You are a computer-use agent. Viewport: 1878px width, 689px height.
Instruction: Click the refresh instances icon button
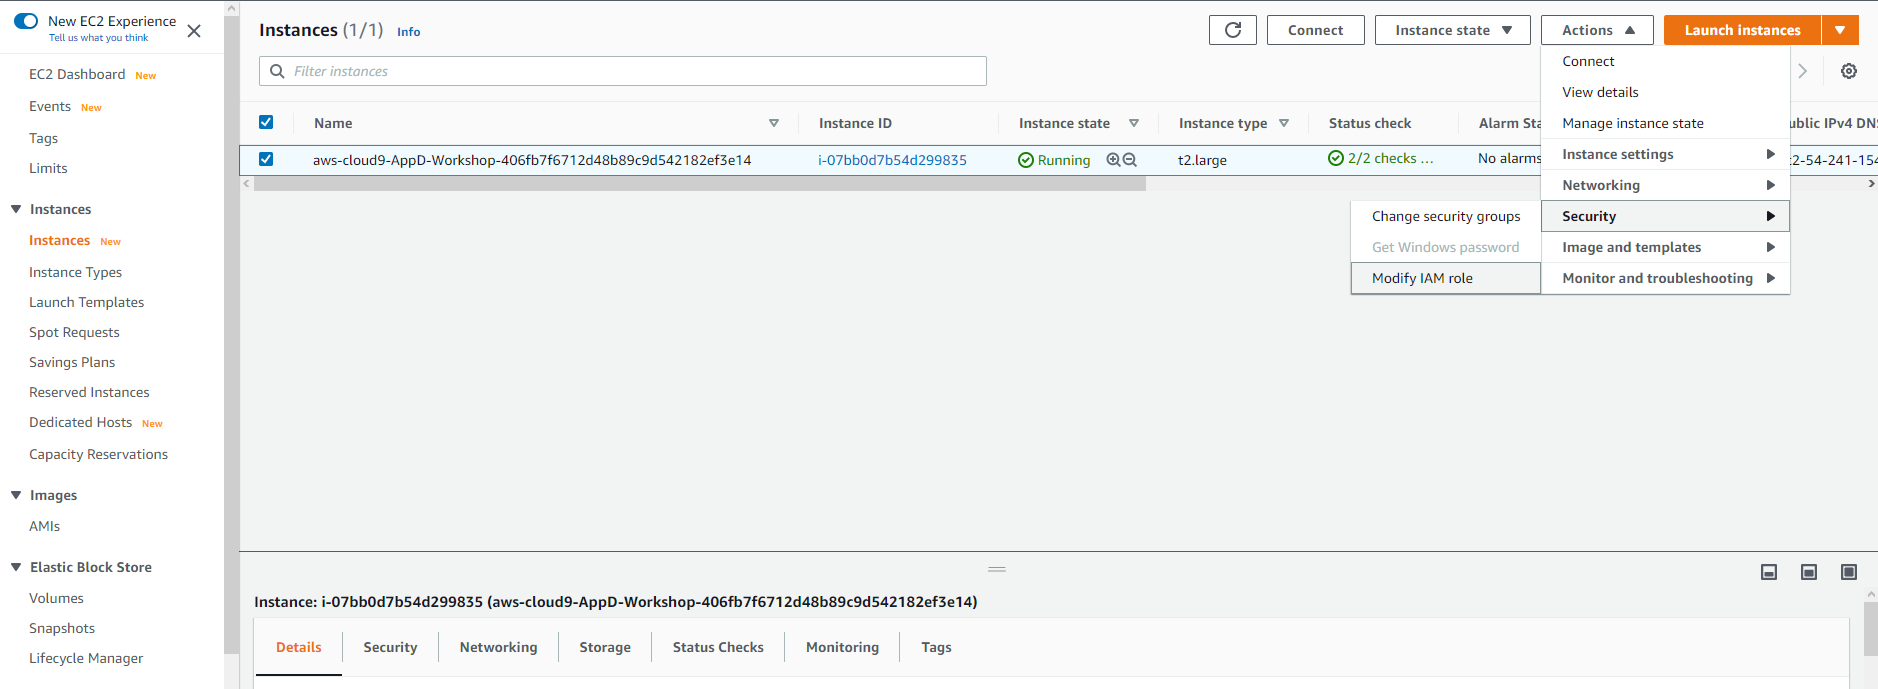click(x=1232, y=30)
